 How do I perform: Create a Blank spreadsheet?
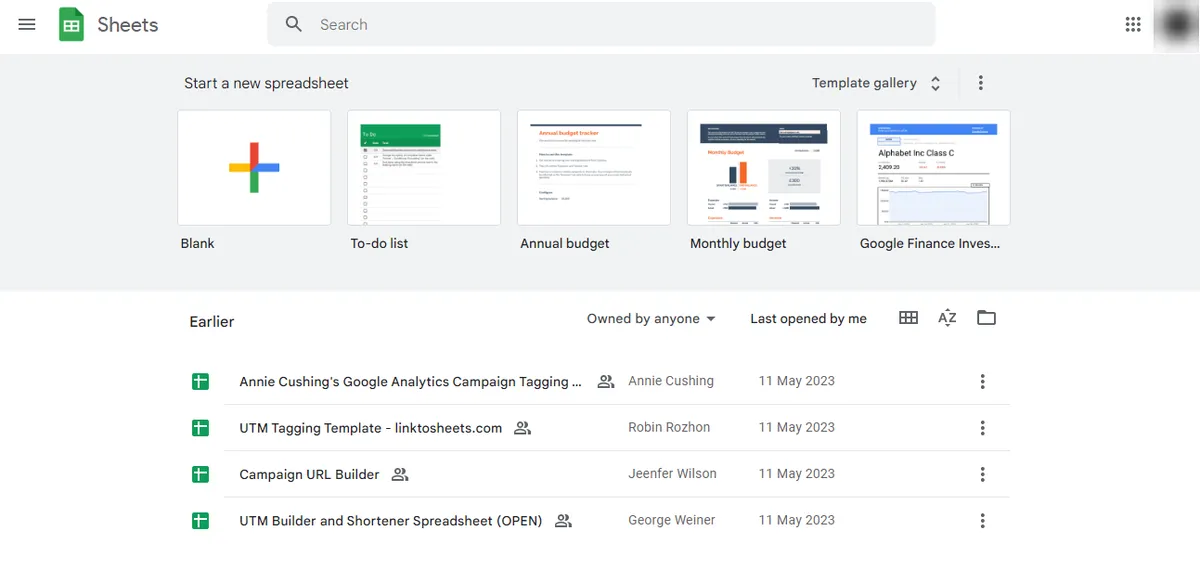[x=254, y=168]
